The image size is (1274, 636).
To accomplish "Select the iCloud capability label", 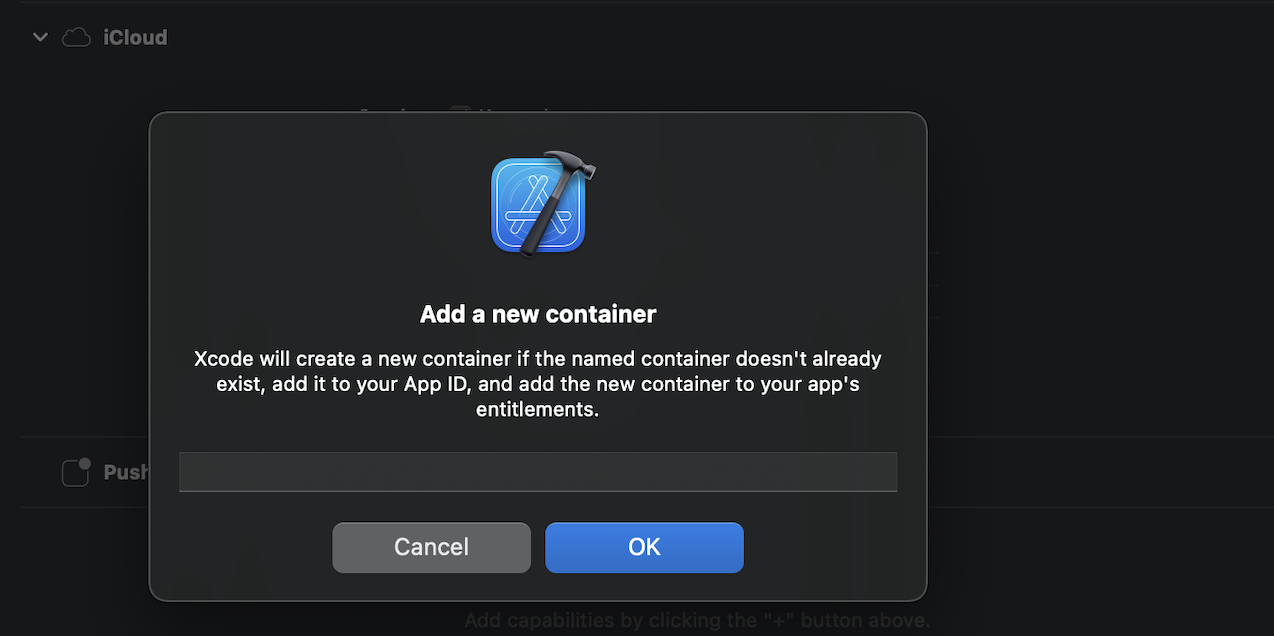I will click(135, 37).
